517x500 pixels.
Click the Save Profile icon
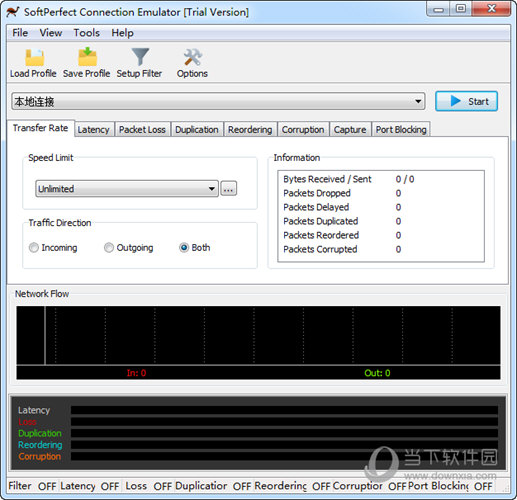click(87, 57)
